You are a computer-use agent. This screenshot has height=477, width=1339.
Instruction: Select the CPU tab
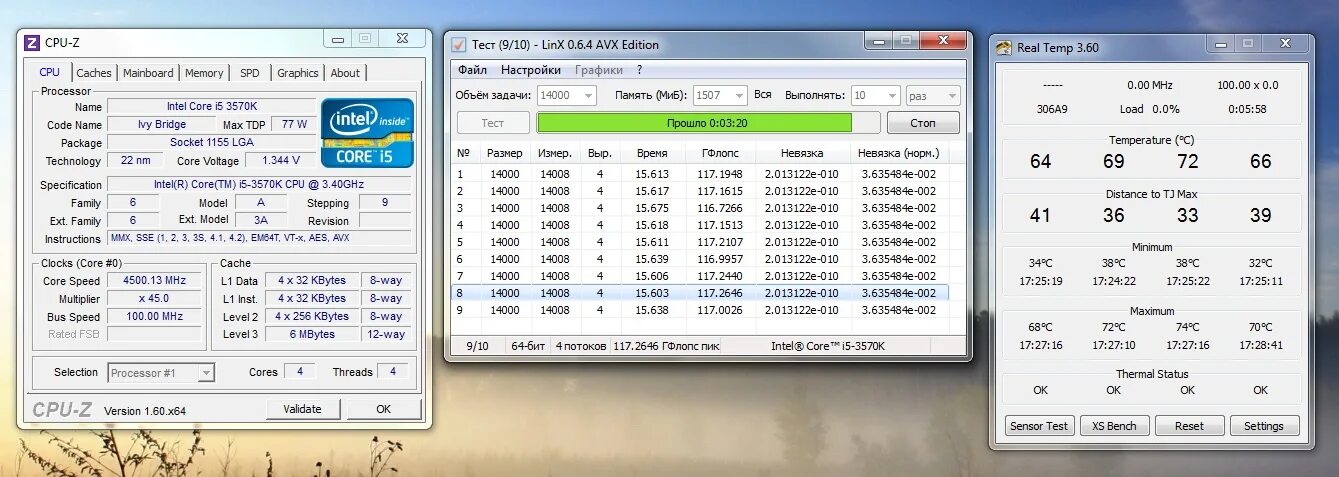coord(50,72)
